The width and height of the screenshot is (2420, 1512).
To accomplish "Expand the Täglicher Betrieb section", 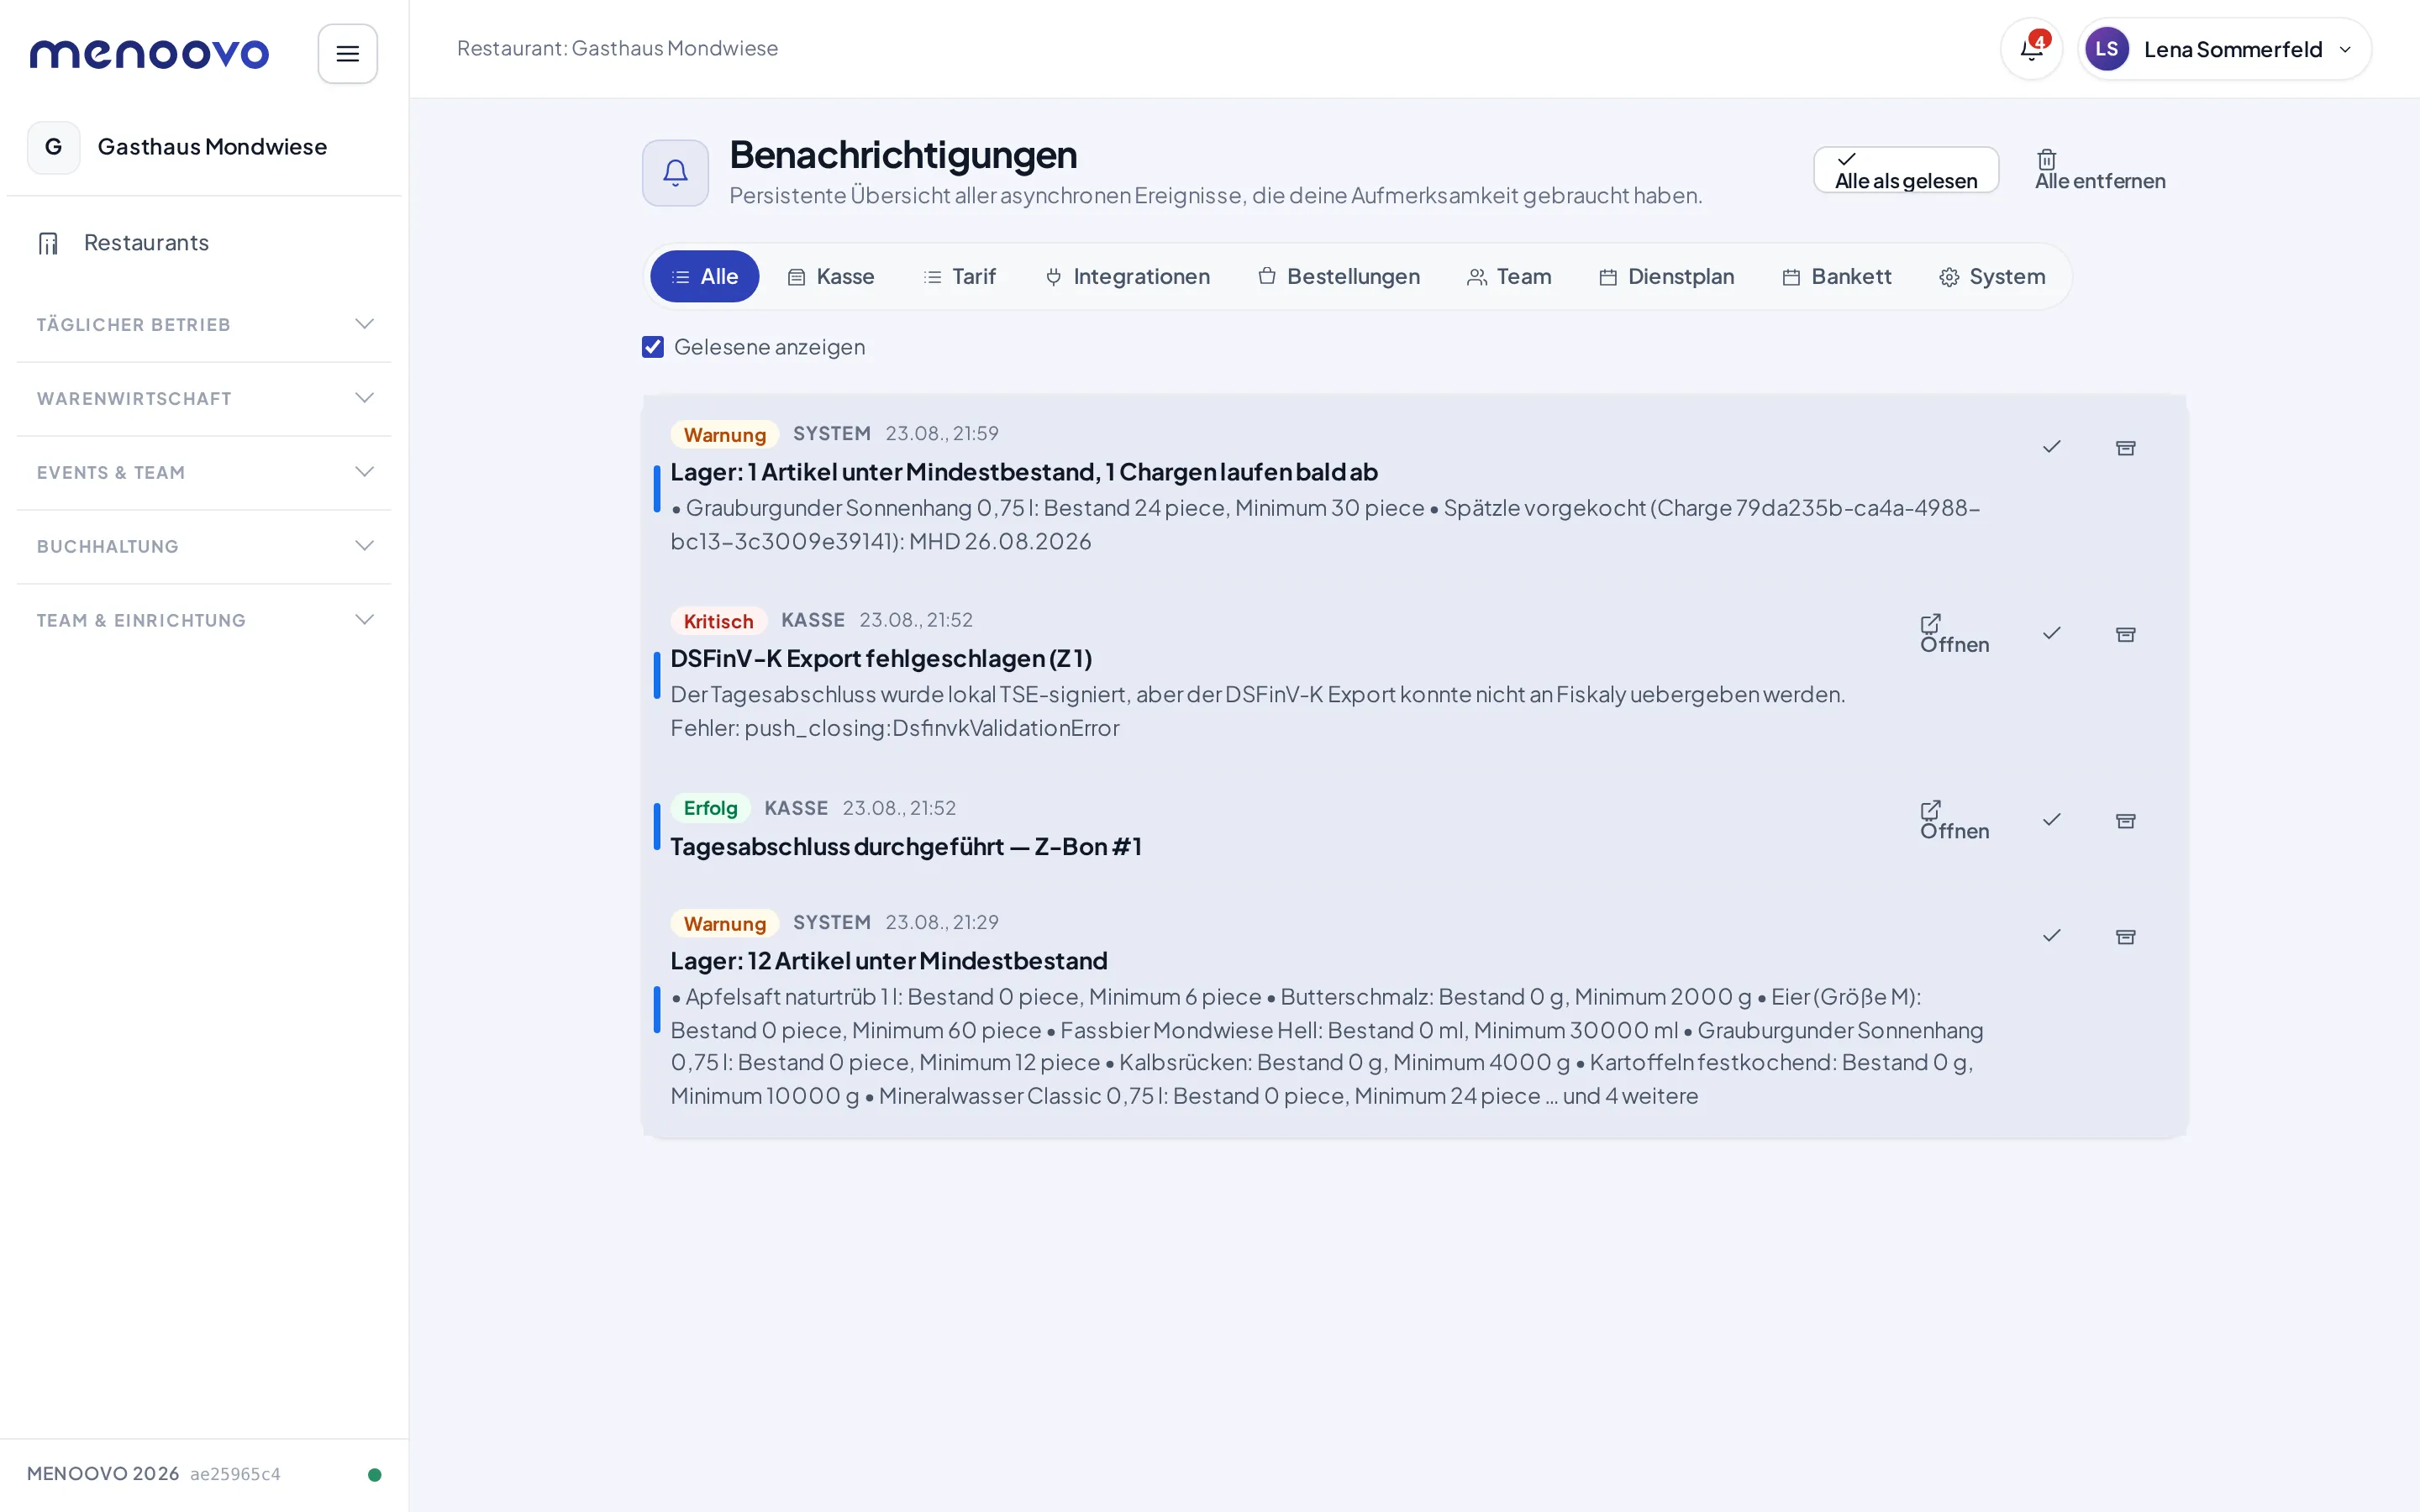I will coord(204,325).
